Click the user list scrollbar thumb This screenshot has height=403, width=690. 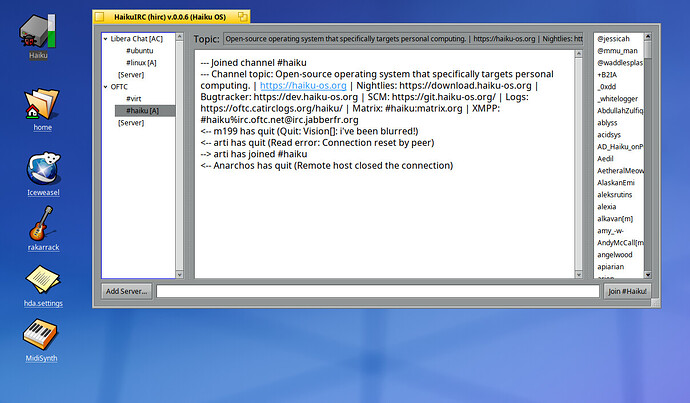[647, 49]
